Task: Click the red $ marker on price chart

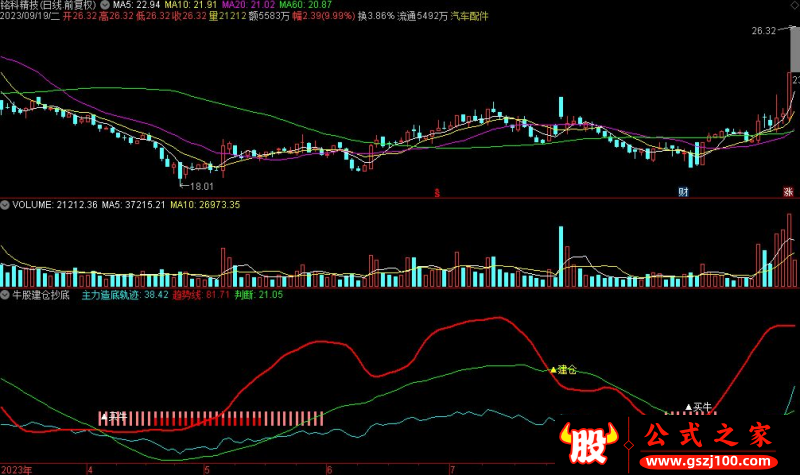Action: pos(437,193)
